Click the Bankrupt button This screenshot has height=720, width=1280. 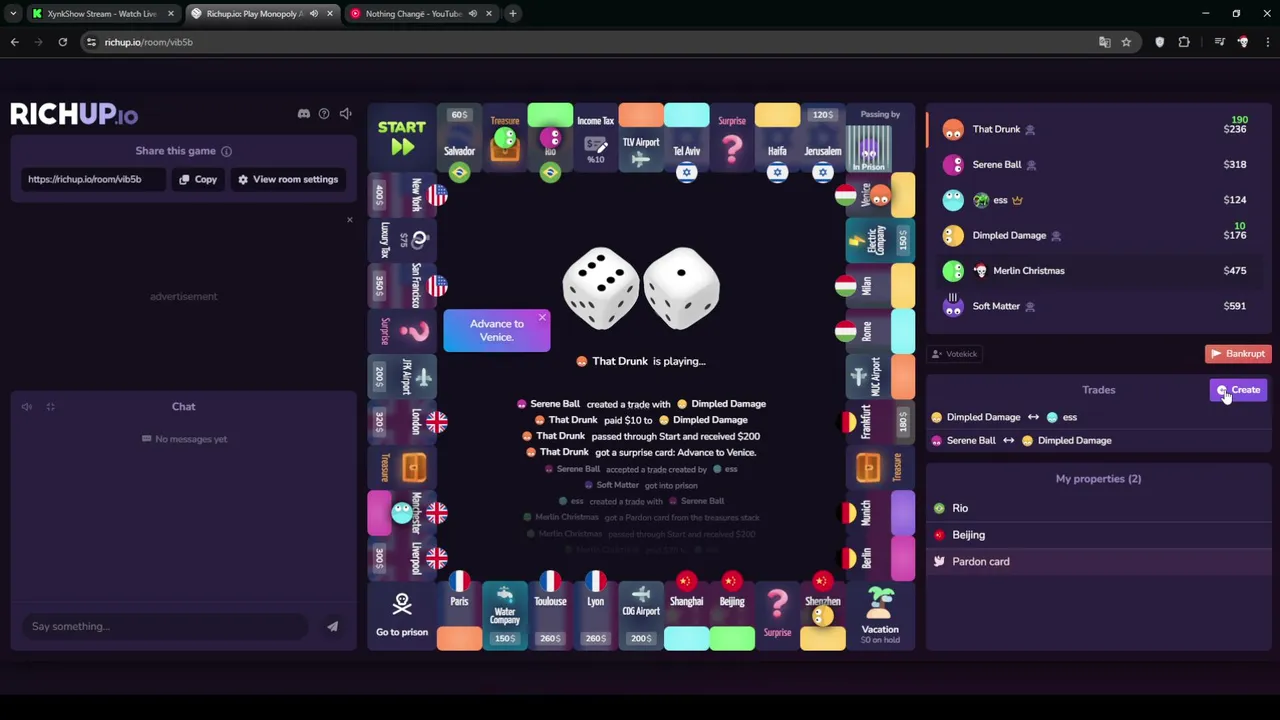point(1238,354)
